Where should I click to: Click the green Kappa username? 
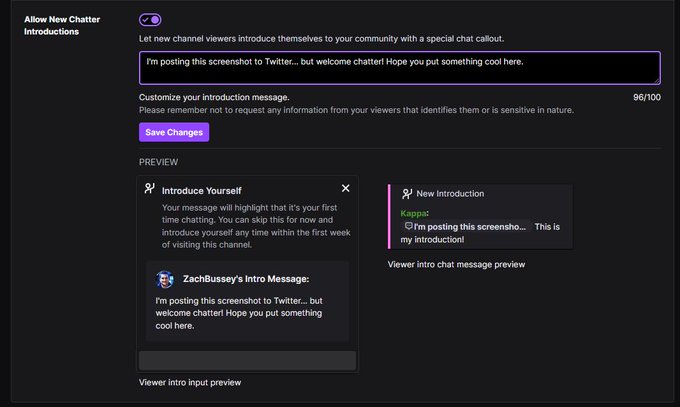click(413, 213)
